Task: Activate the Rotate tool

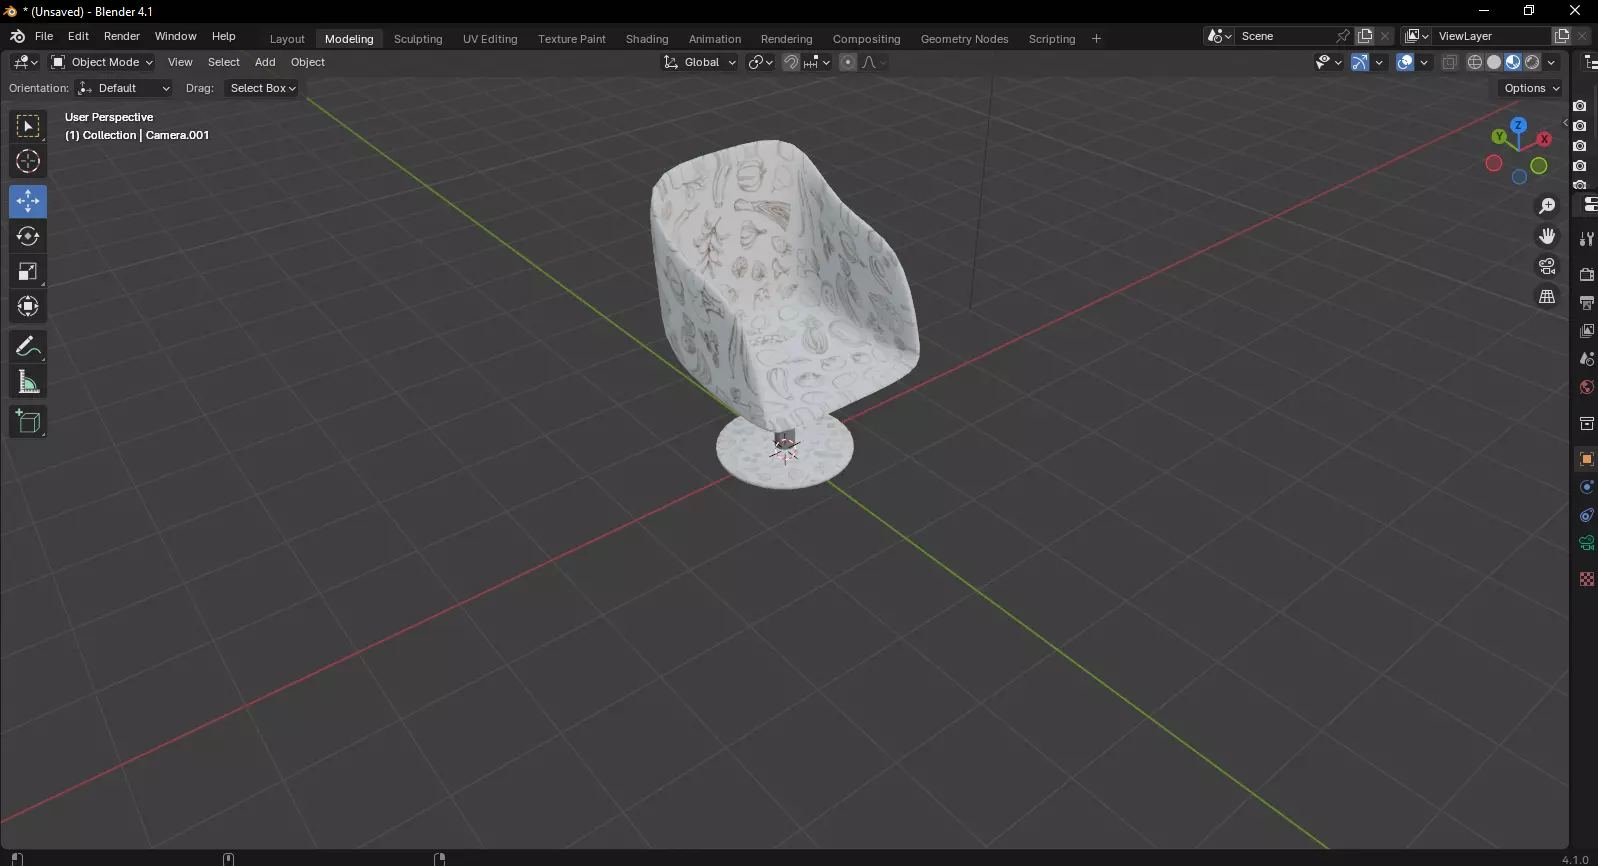Action: coord(28,236)
